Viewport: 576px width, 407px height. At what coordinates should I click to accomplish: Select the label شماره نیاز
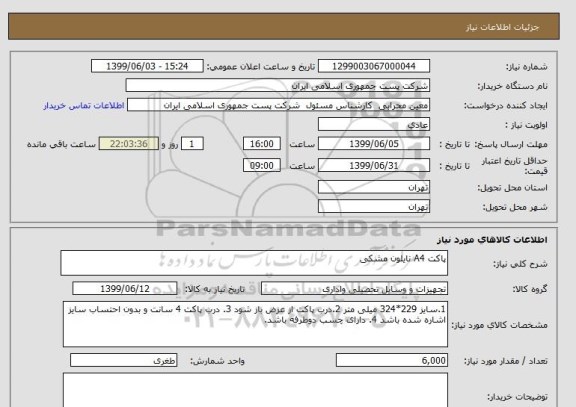click(527, 67)
